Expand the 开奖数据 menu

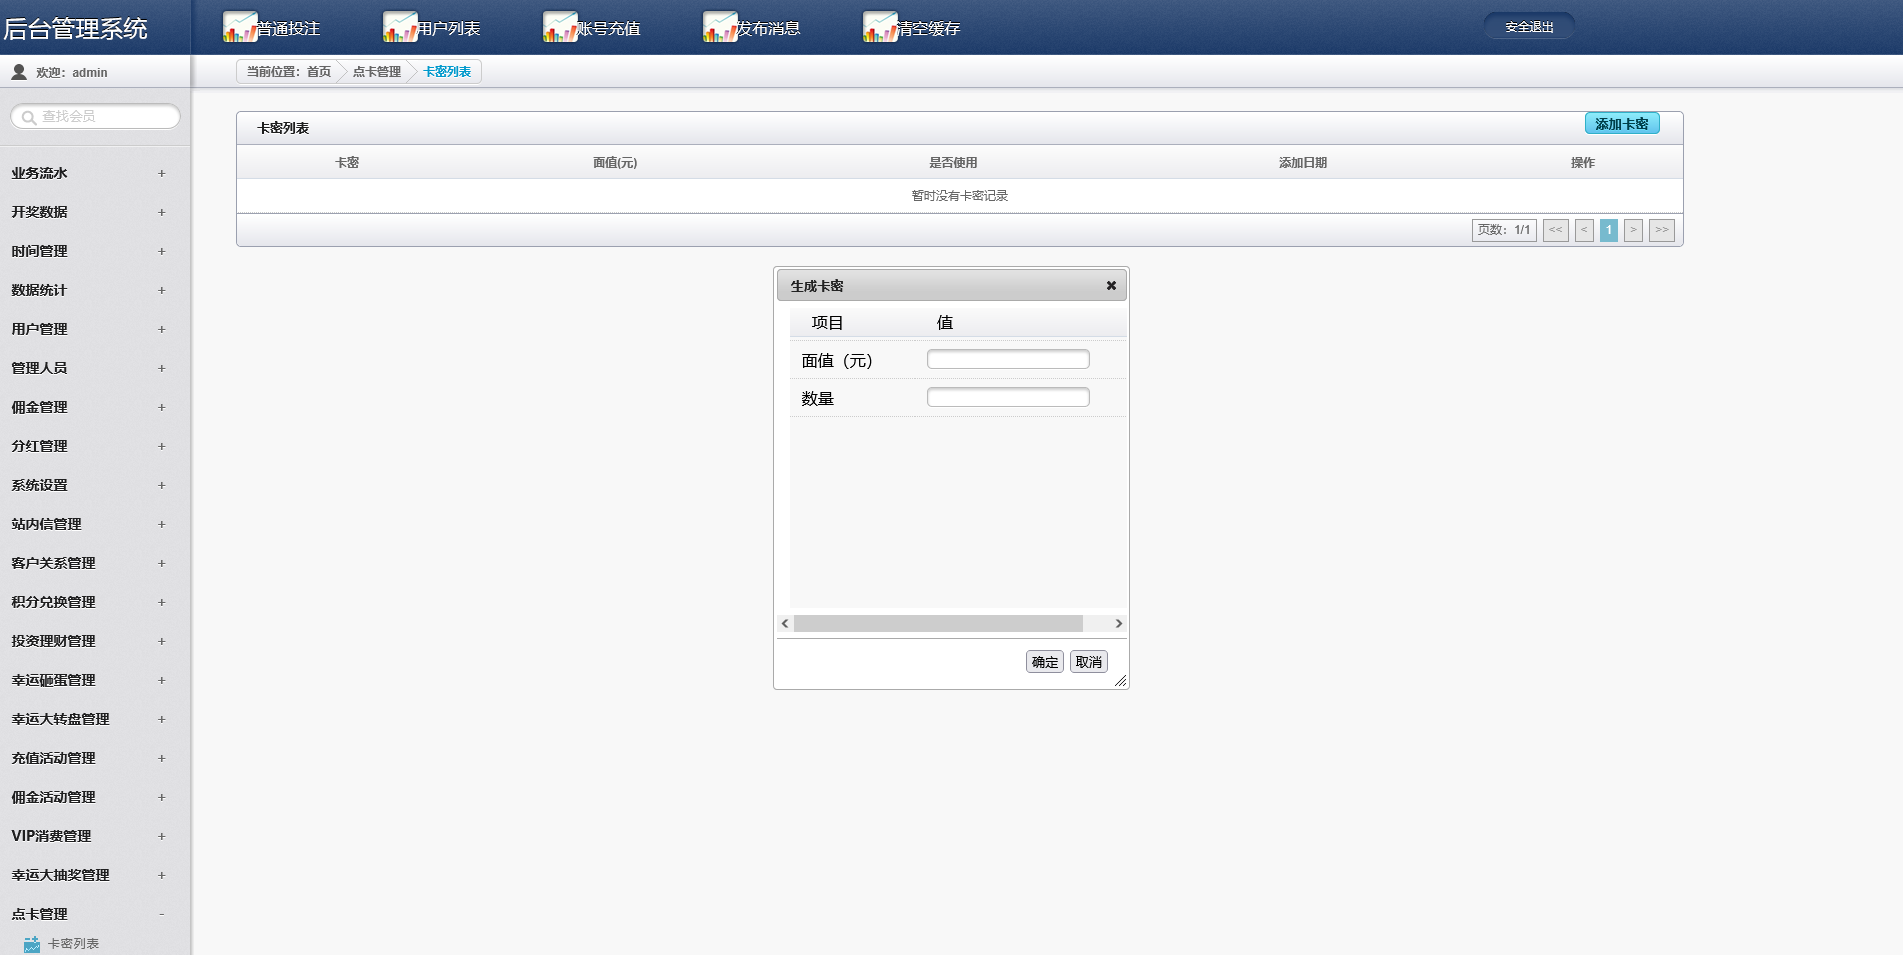(x=161, y=212)
